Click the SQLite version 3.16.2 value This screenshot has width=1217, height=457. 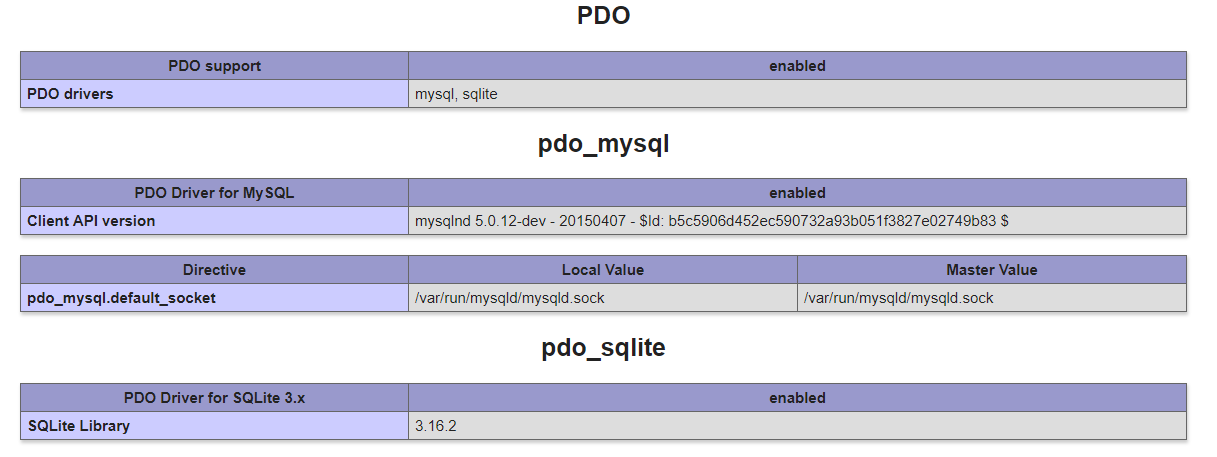tap(436, 426)
